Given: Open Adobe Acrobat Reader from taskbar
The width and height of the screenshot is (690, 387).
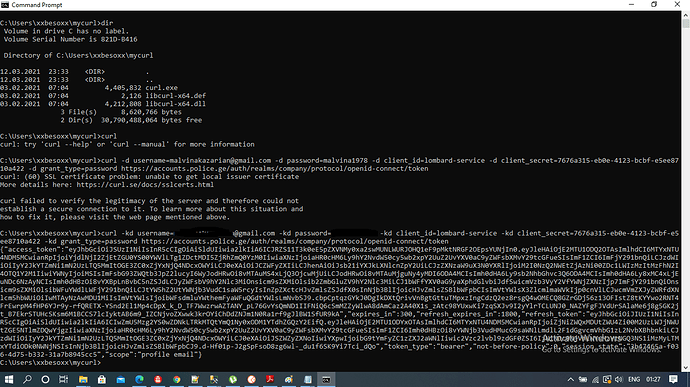Looking at the screenshot, I should pos(270,380).
